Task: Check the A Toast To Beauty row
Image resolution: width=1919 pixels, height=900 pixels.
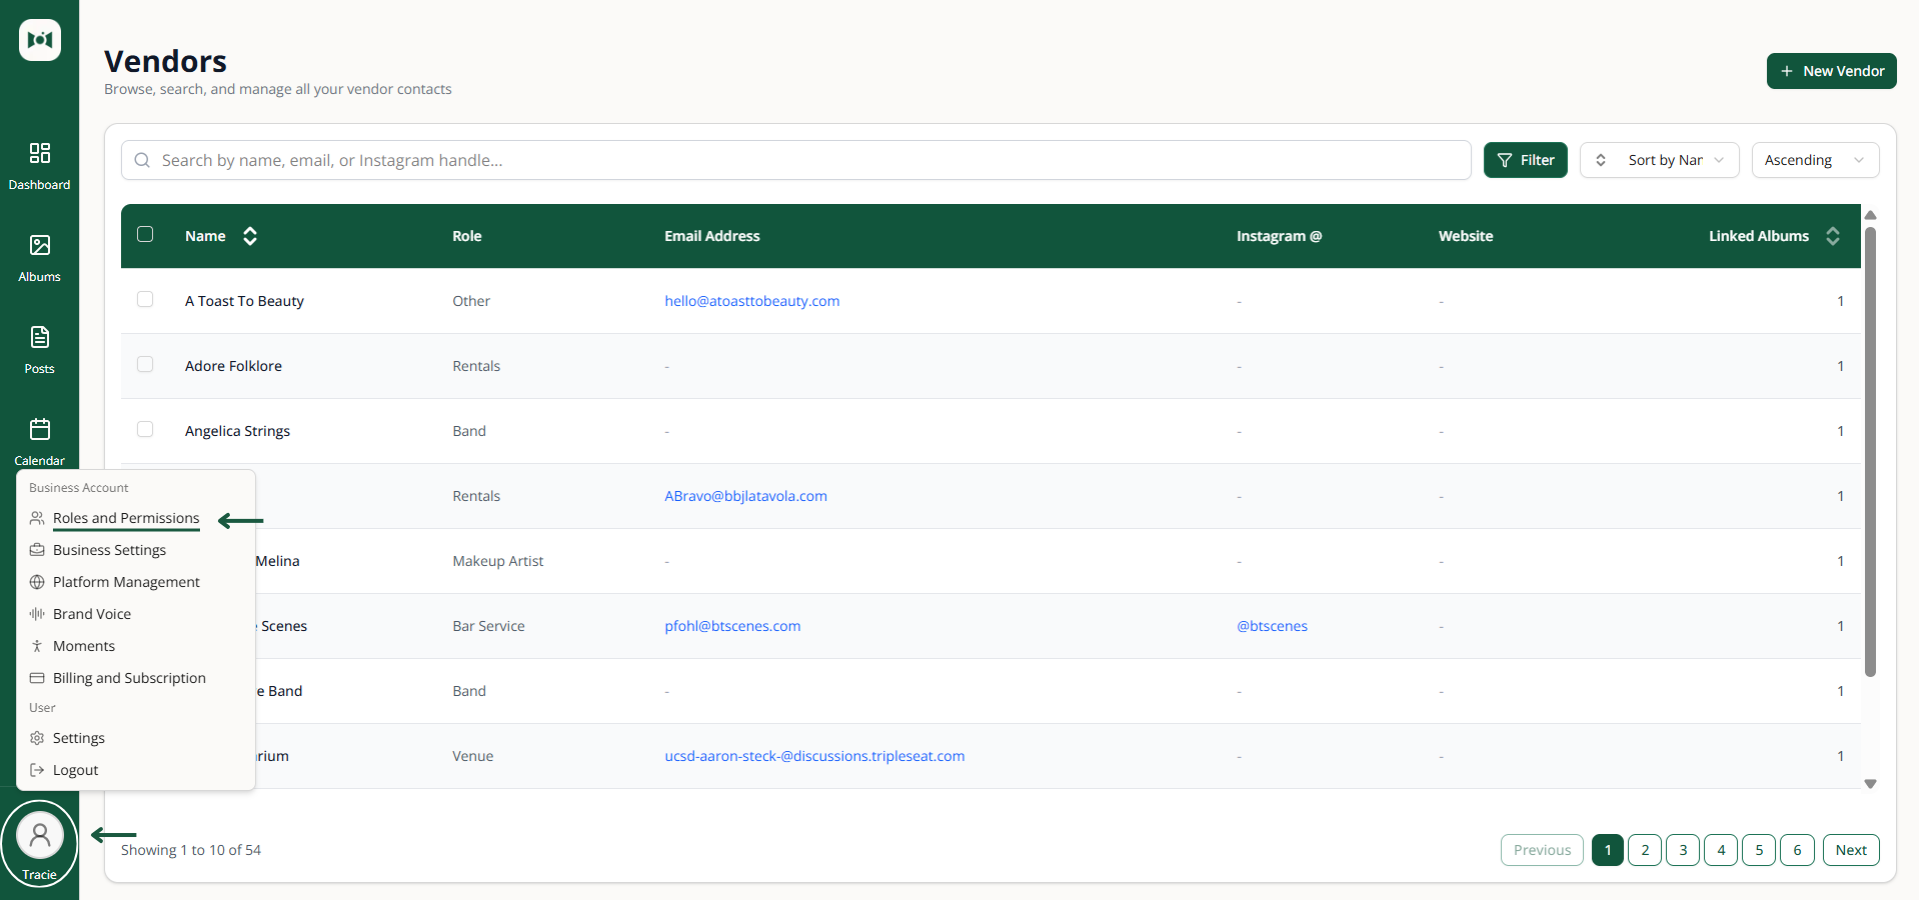Action: coord(145,299)
